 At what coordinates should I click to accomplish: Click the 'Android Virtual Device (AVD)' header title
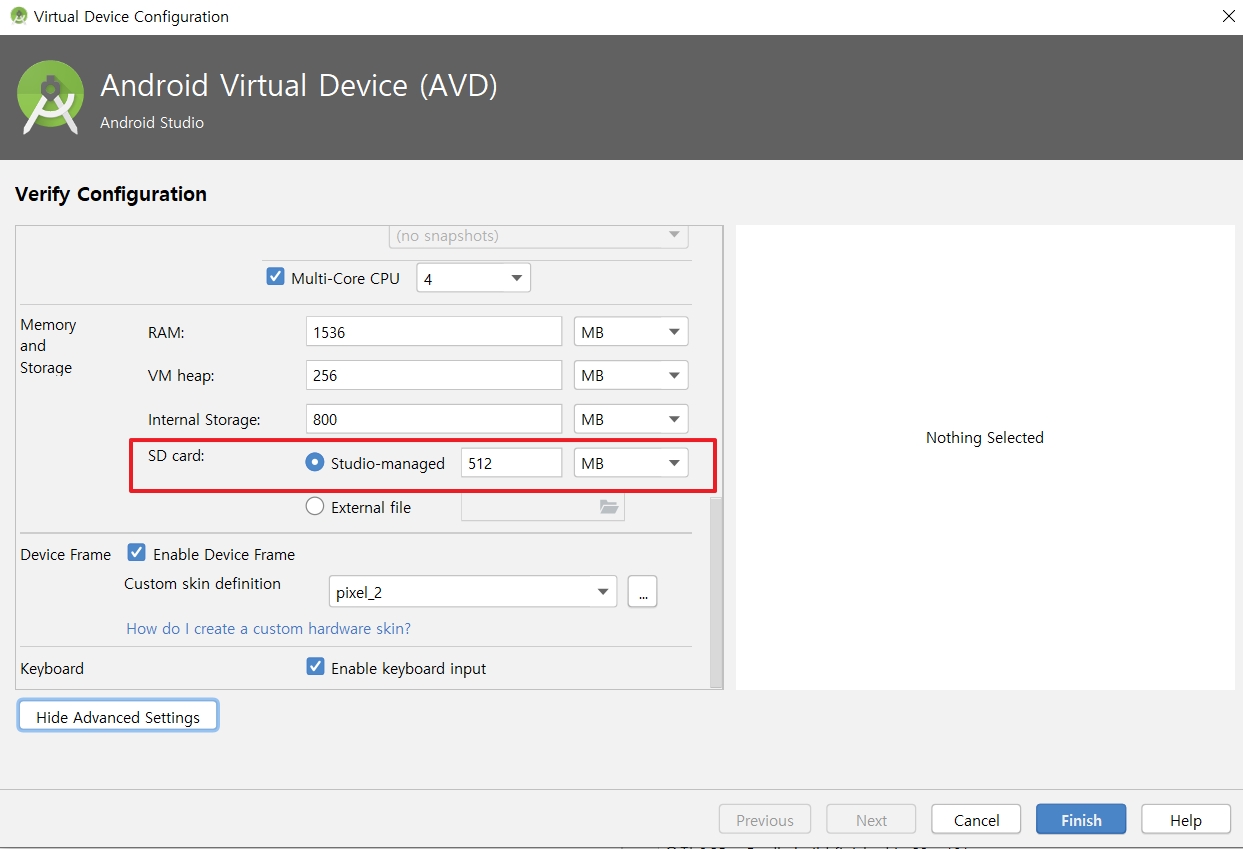299,85
